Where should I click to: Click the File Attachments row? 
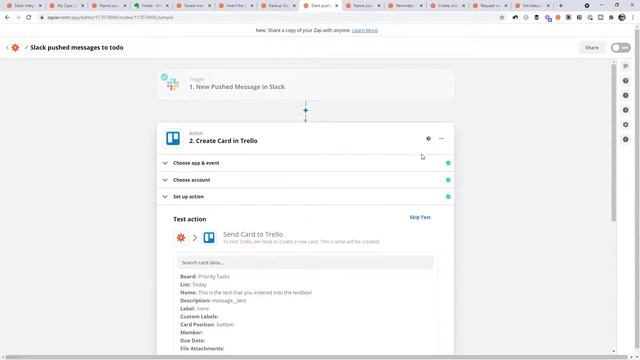coord(202,349)
